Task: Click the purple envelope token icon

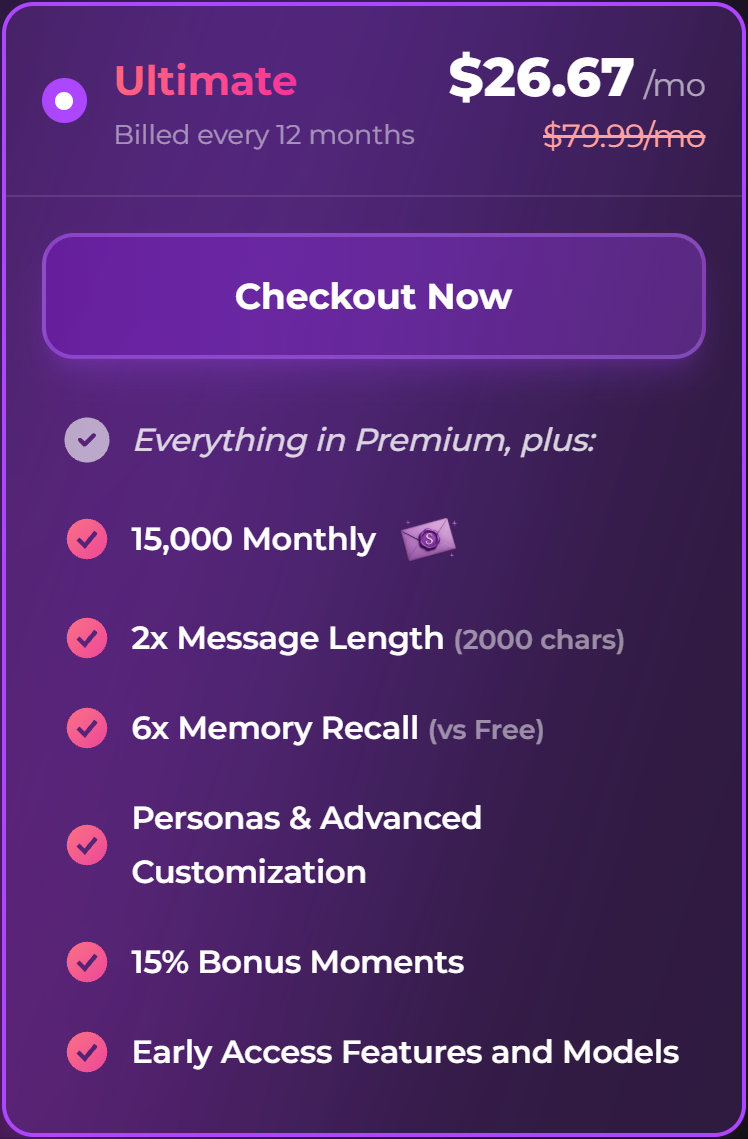Action: click(x=428, y=540)
